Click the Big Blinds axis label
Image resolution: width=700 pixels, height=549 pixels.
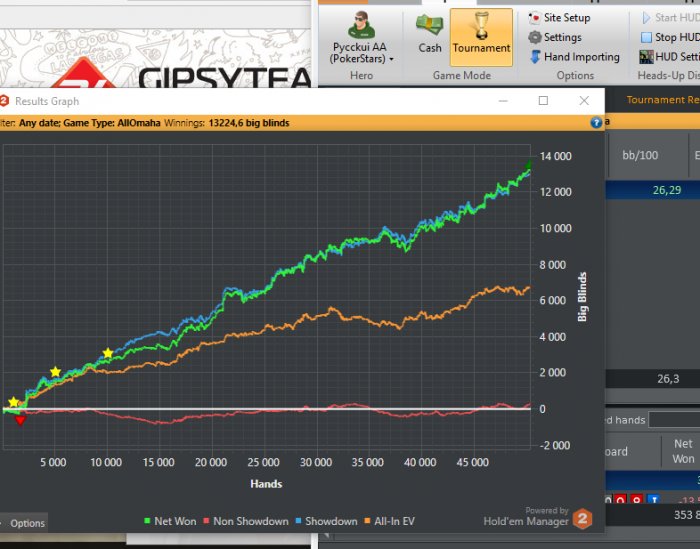click(582, 297)
